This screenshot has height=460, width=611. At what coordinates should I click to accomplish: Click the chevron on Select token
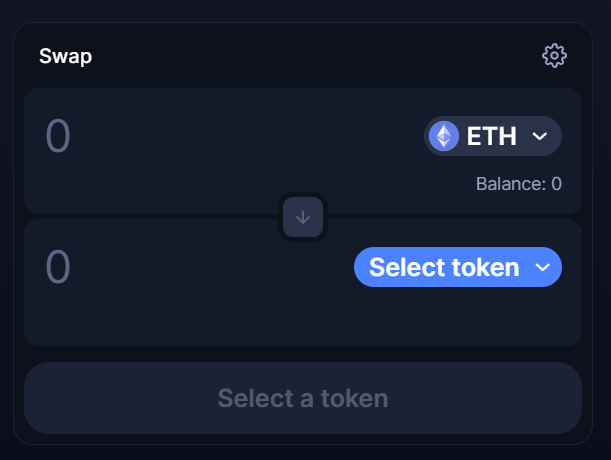[x=543, y=267]
